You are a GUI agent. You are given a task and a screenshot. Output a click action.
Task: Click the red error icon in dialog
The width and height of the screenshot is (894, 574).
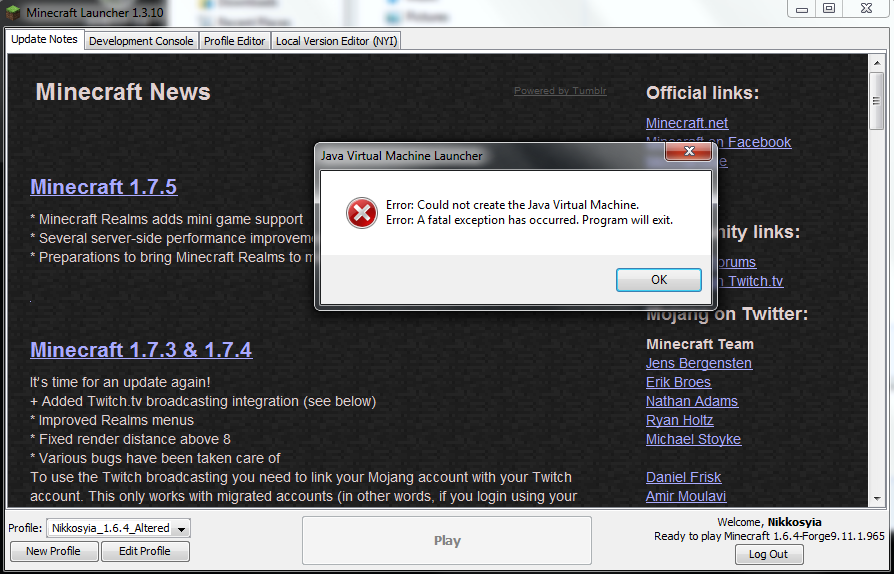[361, 212]
